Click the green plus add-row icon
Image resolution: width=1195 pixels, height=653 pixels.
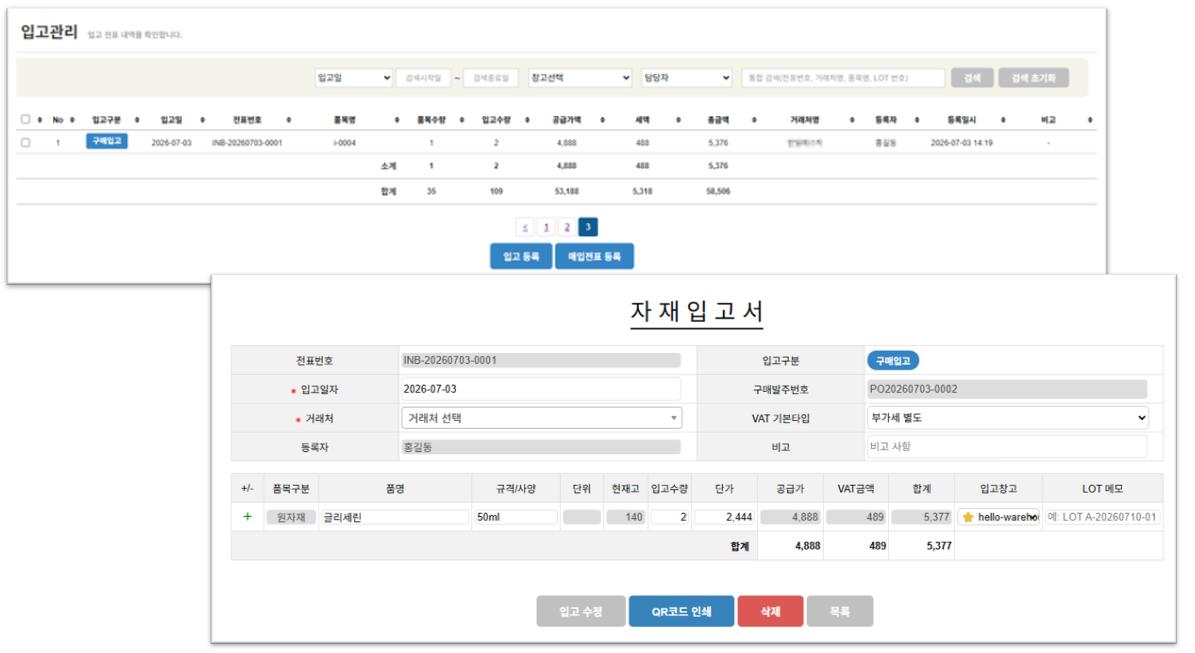(247, 517)
